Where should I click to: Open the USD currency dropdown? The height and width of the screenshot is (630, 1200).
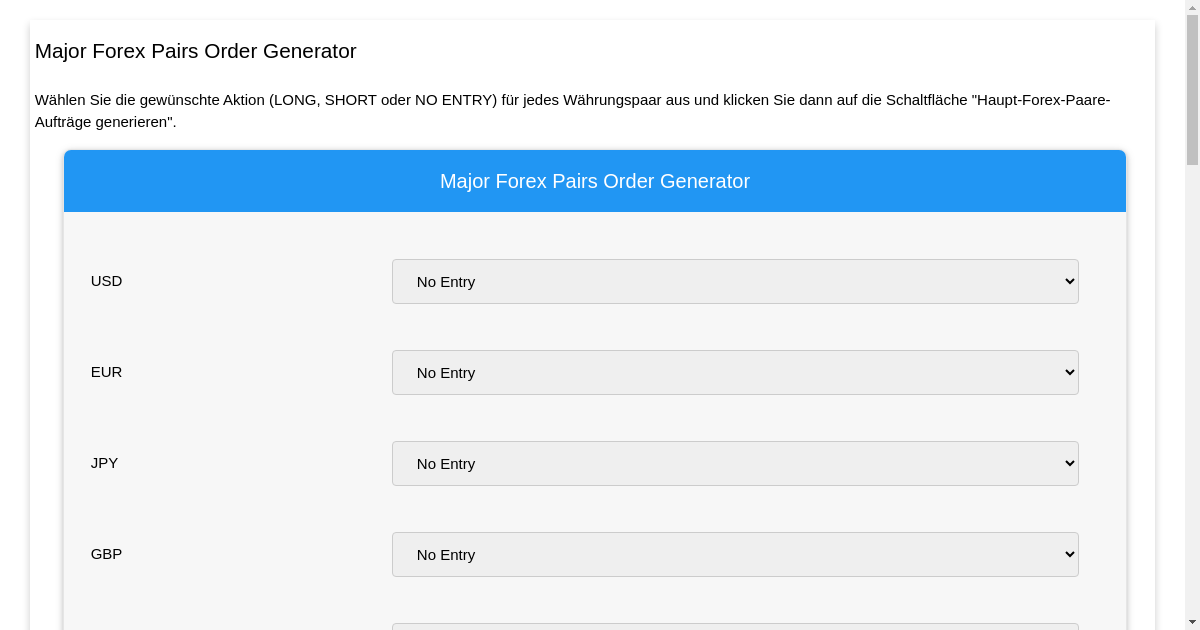coord(735,281)
